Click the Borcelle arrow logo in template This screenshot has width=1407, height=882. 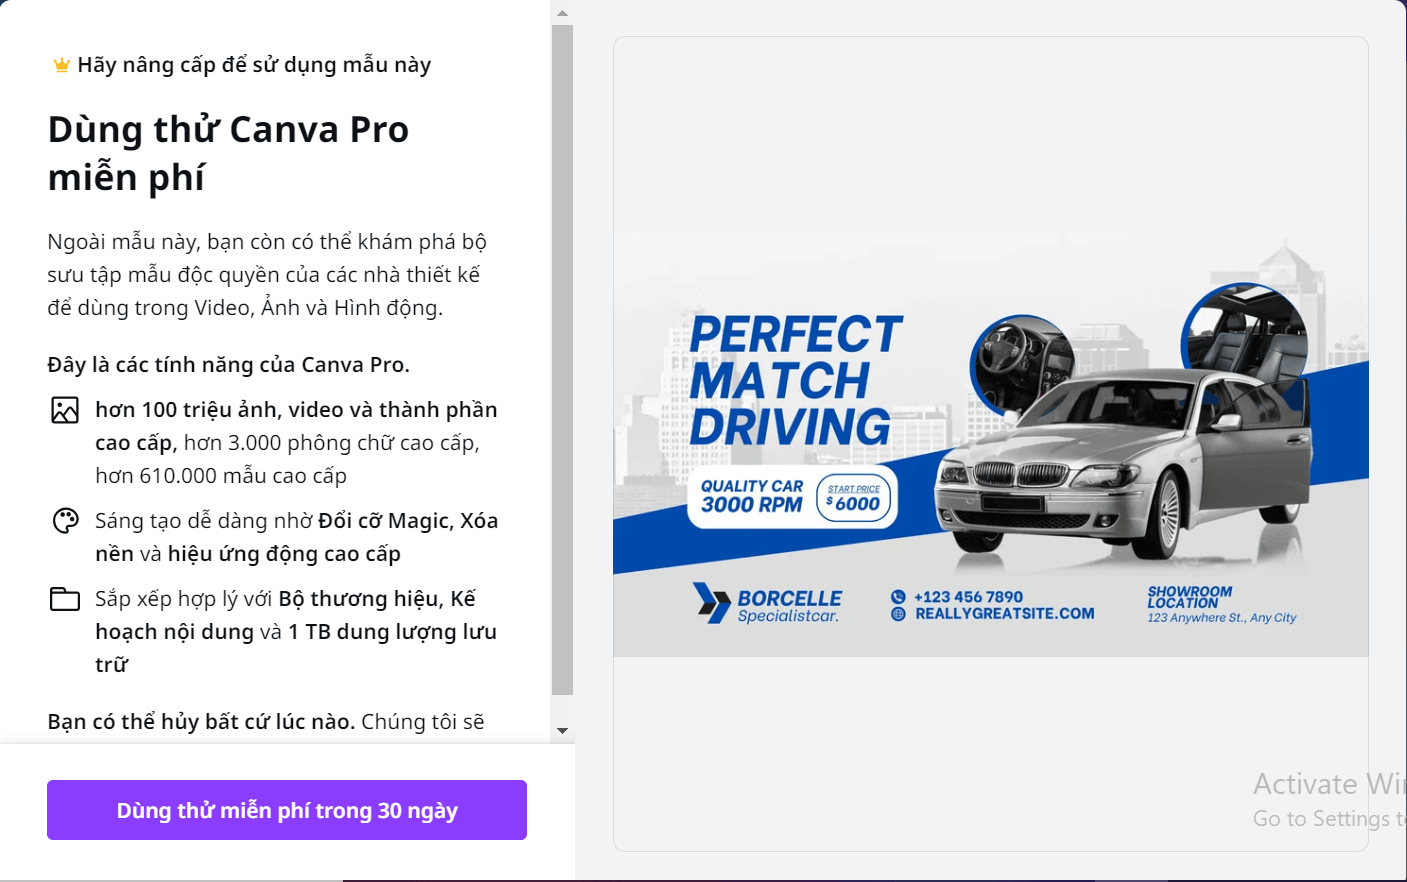tap(712, 603)
